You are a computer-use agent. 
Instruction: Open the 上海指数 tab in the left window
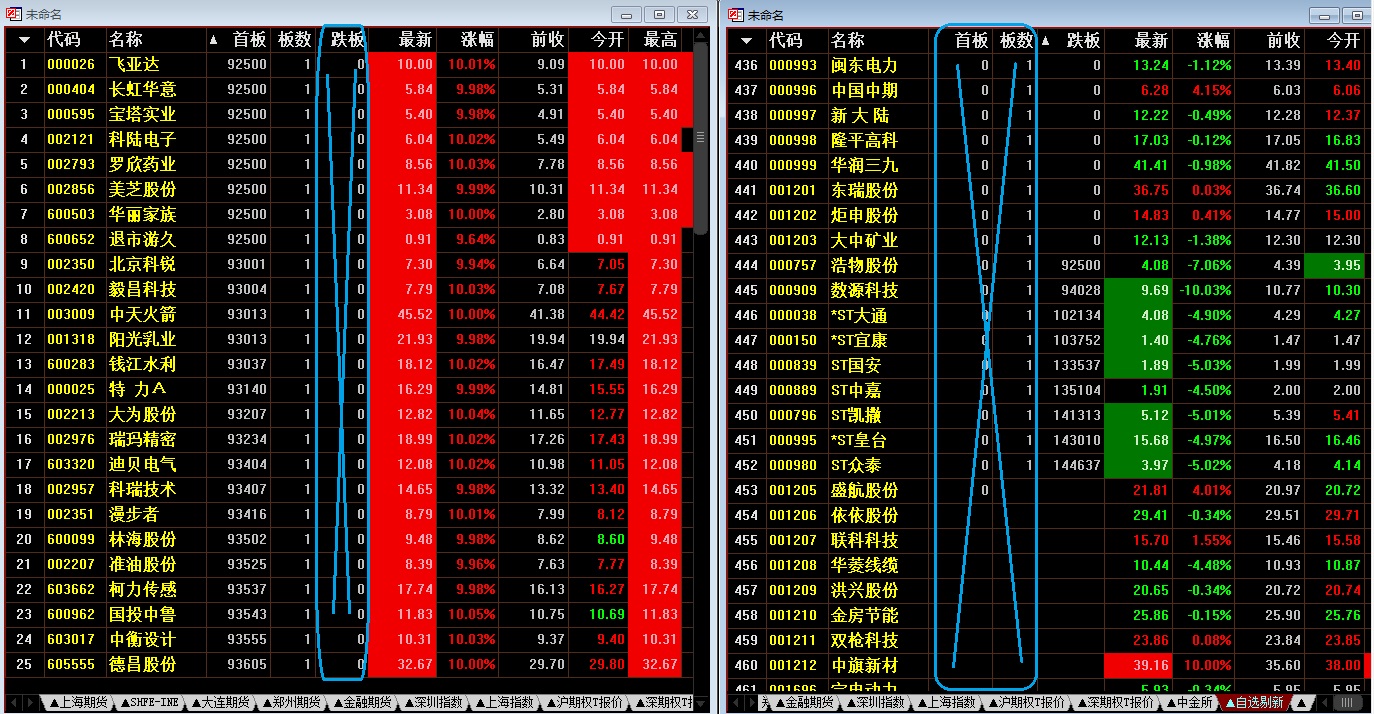pyautogui.click(x=505, y=702)
